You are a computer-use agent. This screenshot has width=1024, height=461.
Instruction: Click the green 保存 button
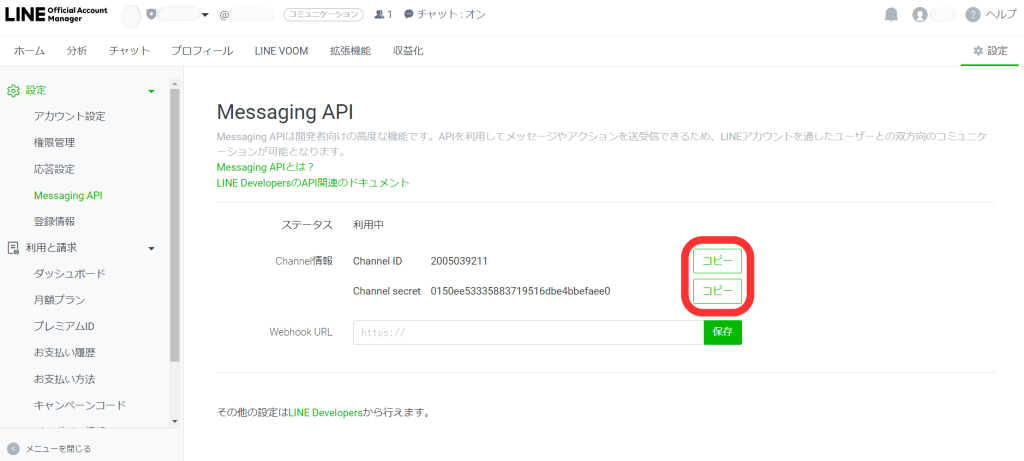722,332
